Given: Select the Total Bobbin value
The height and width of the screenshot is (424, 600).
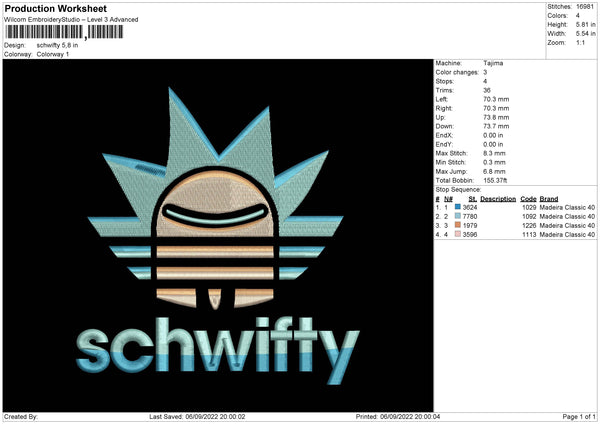Looking at the screenshot, I should (495, 180).
